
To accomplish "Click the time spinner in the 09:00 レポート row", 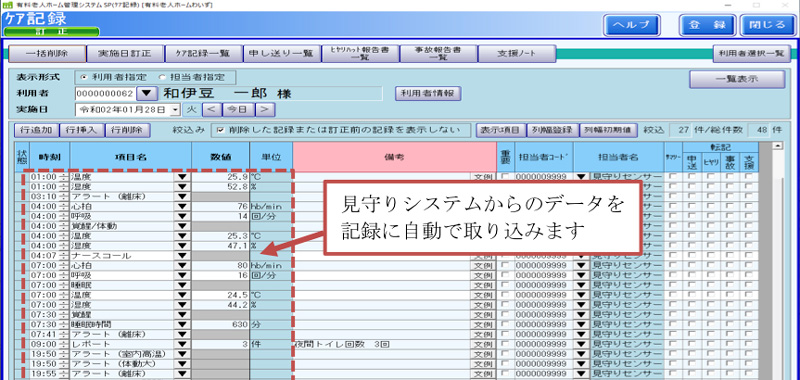I will click(x=63, y=344).
